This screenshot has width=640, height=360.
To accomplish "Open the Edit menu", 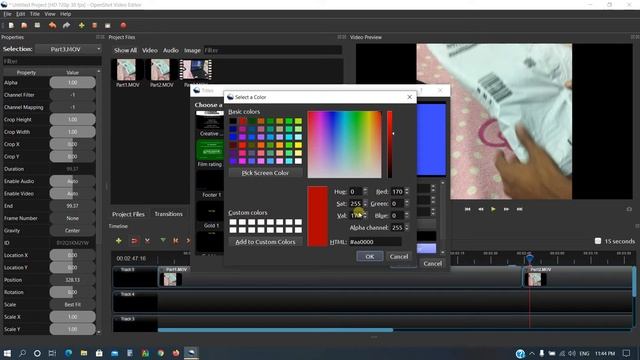I will pyautogui.click(x=20, y=14).
